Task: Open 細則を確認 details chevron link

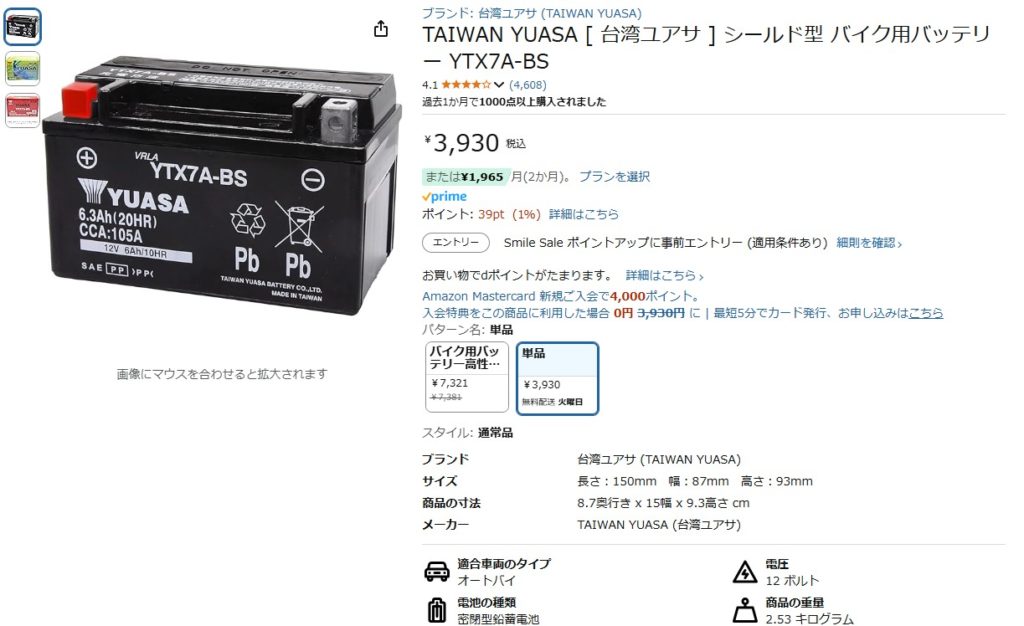Action: (869, 243)
